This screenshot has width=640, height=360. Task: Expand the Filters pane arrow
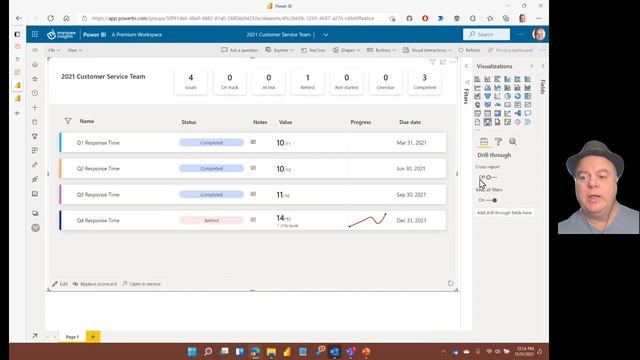[x=467, y=66]
